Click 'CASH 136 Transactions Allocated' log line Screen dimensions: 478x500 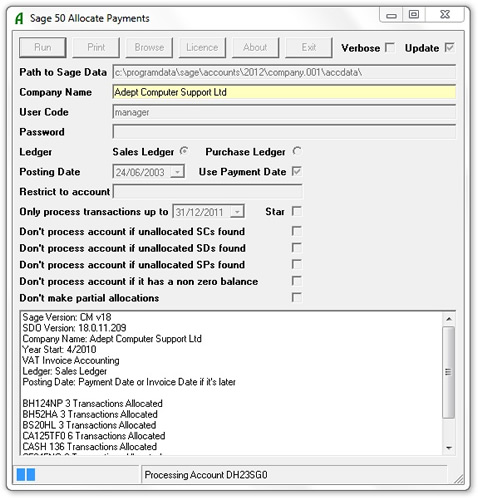(89, 447)
